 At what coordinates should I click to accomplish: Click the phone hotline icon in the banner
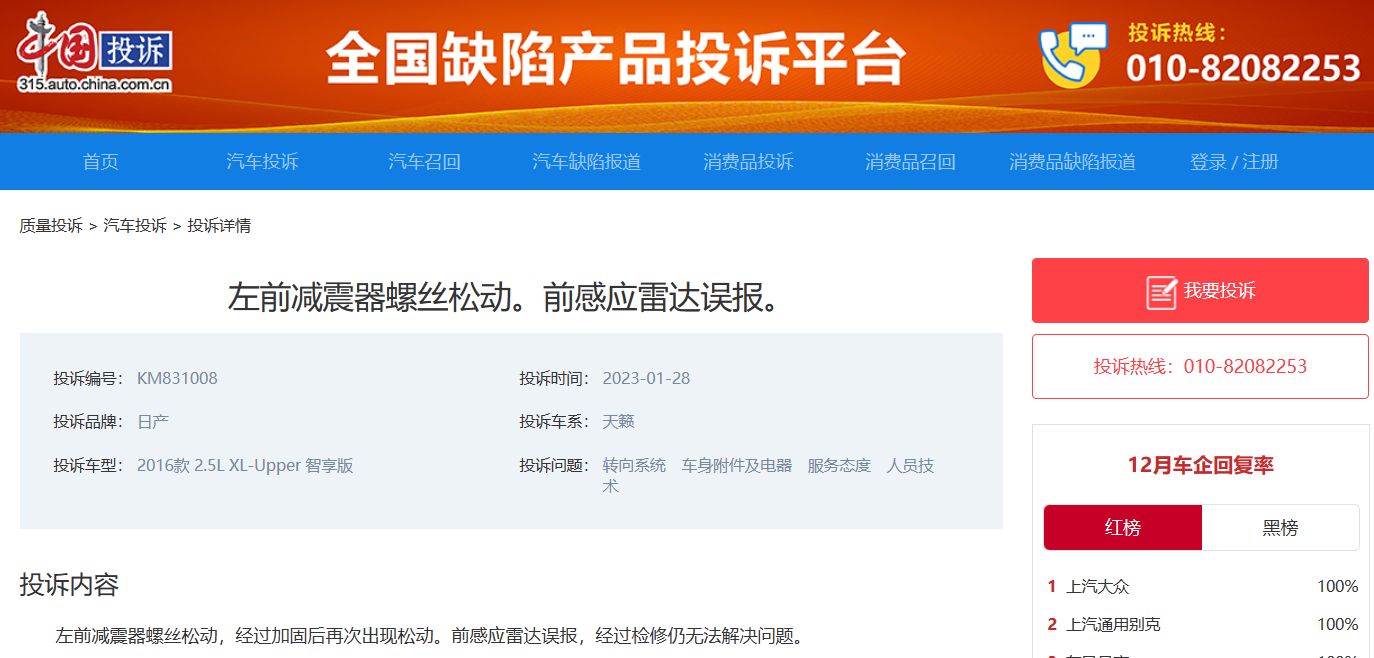(1073, 56)
